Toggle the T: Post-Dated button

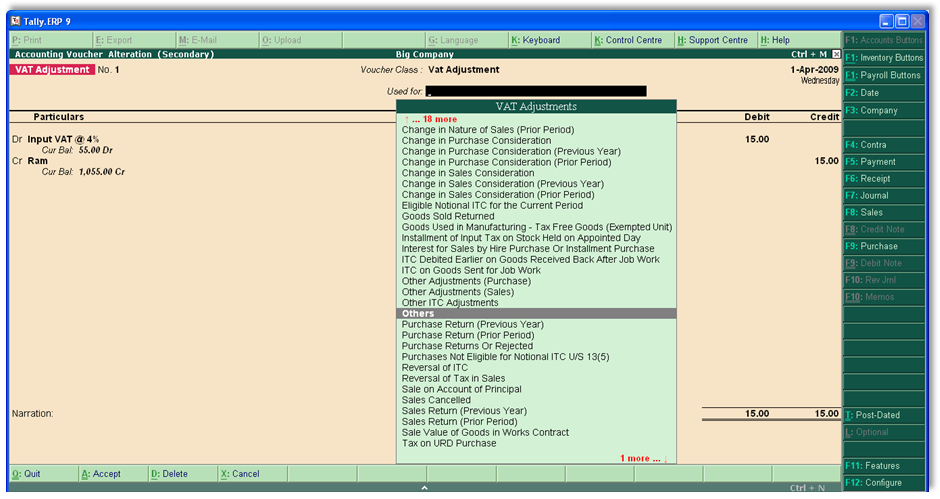[884, 415]
